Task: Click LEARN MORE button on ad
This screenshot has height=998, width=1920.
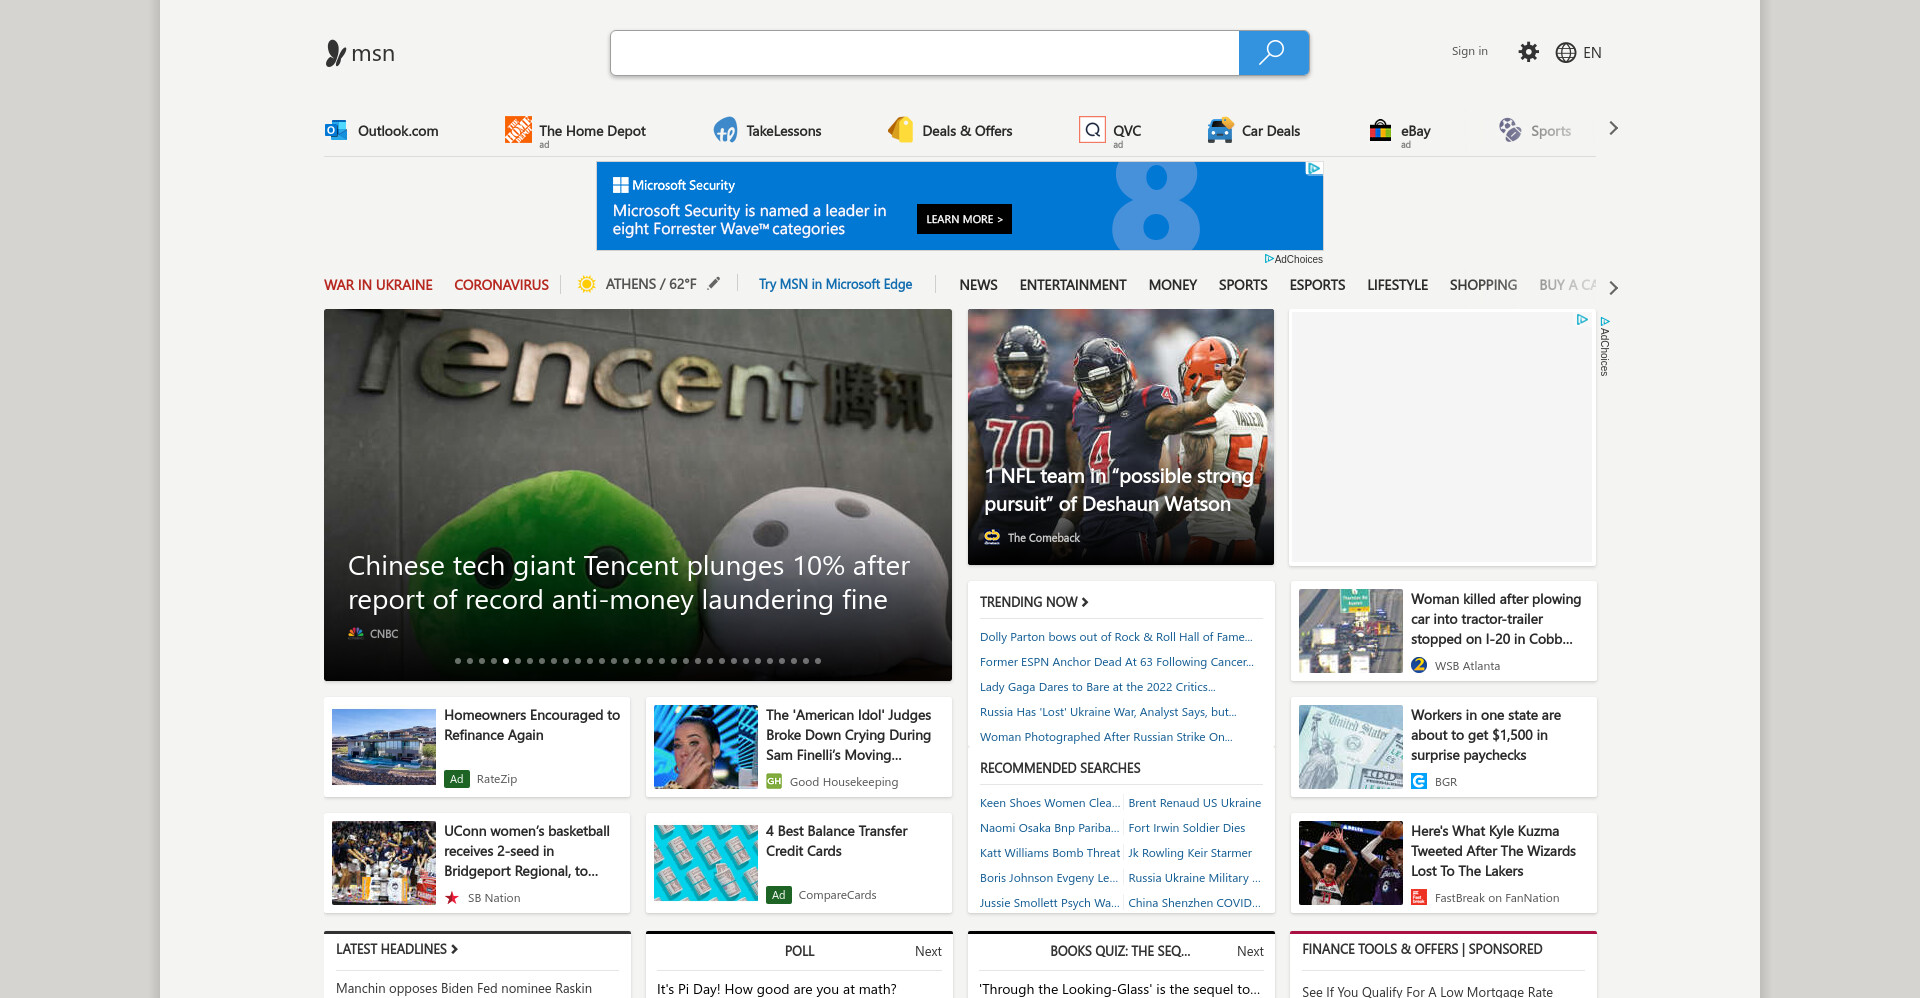Action: pyautogui.click(x=964, y=219)
